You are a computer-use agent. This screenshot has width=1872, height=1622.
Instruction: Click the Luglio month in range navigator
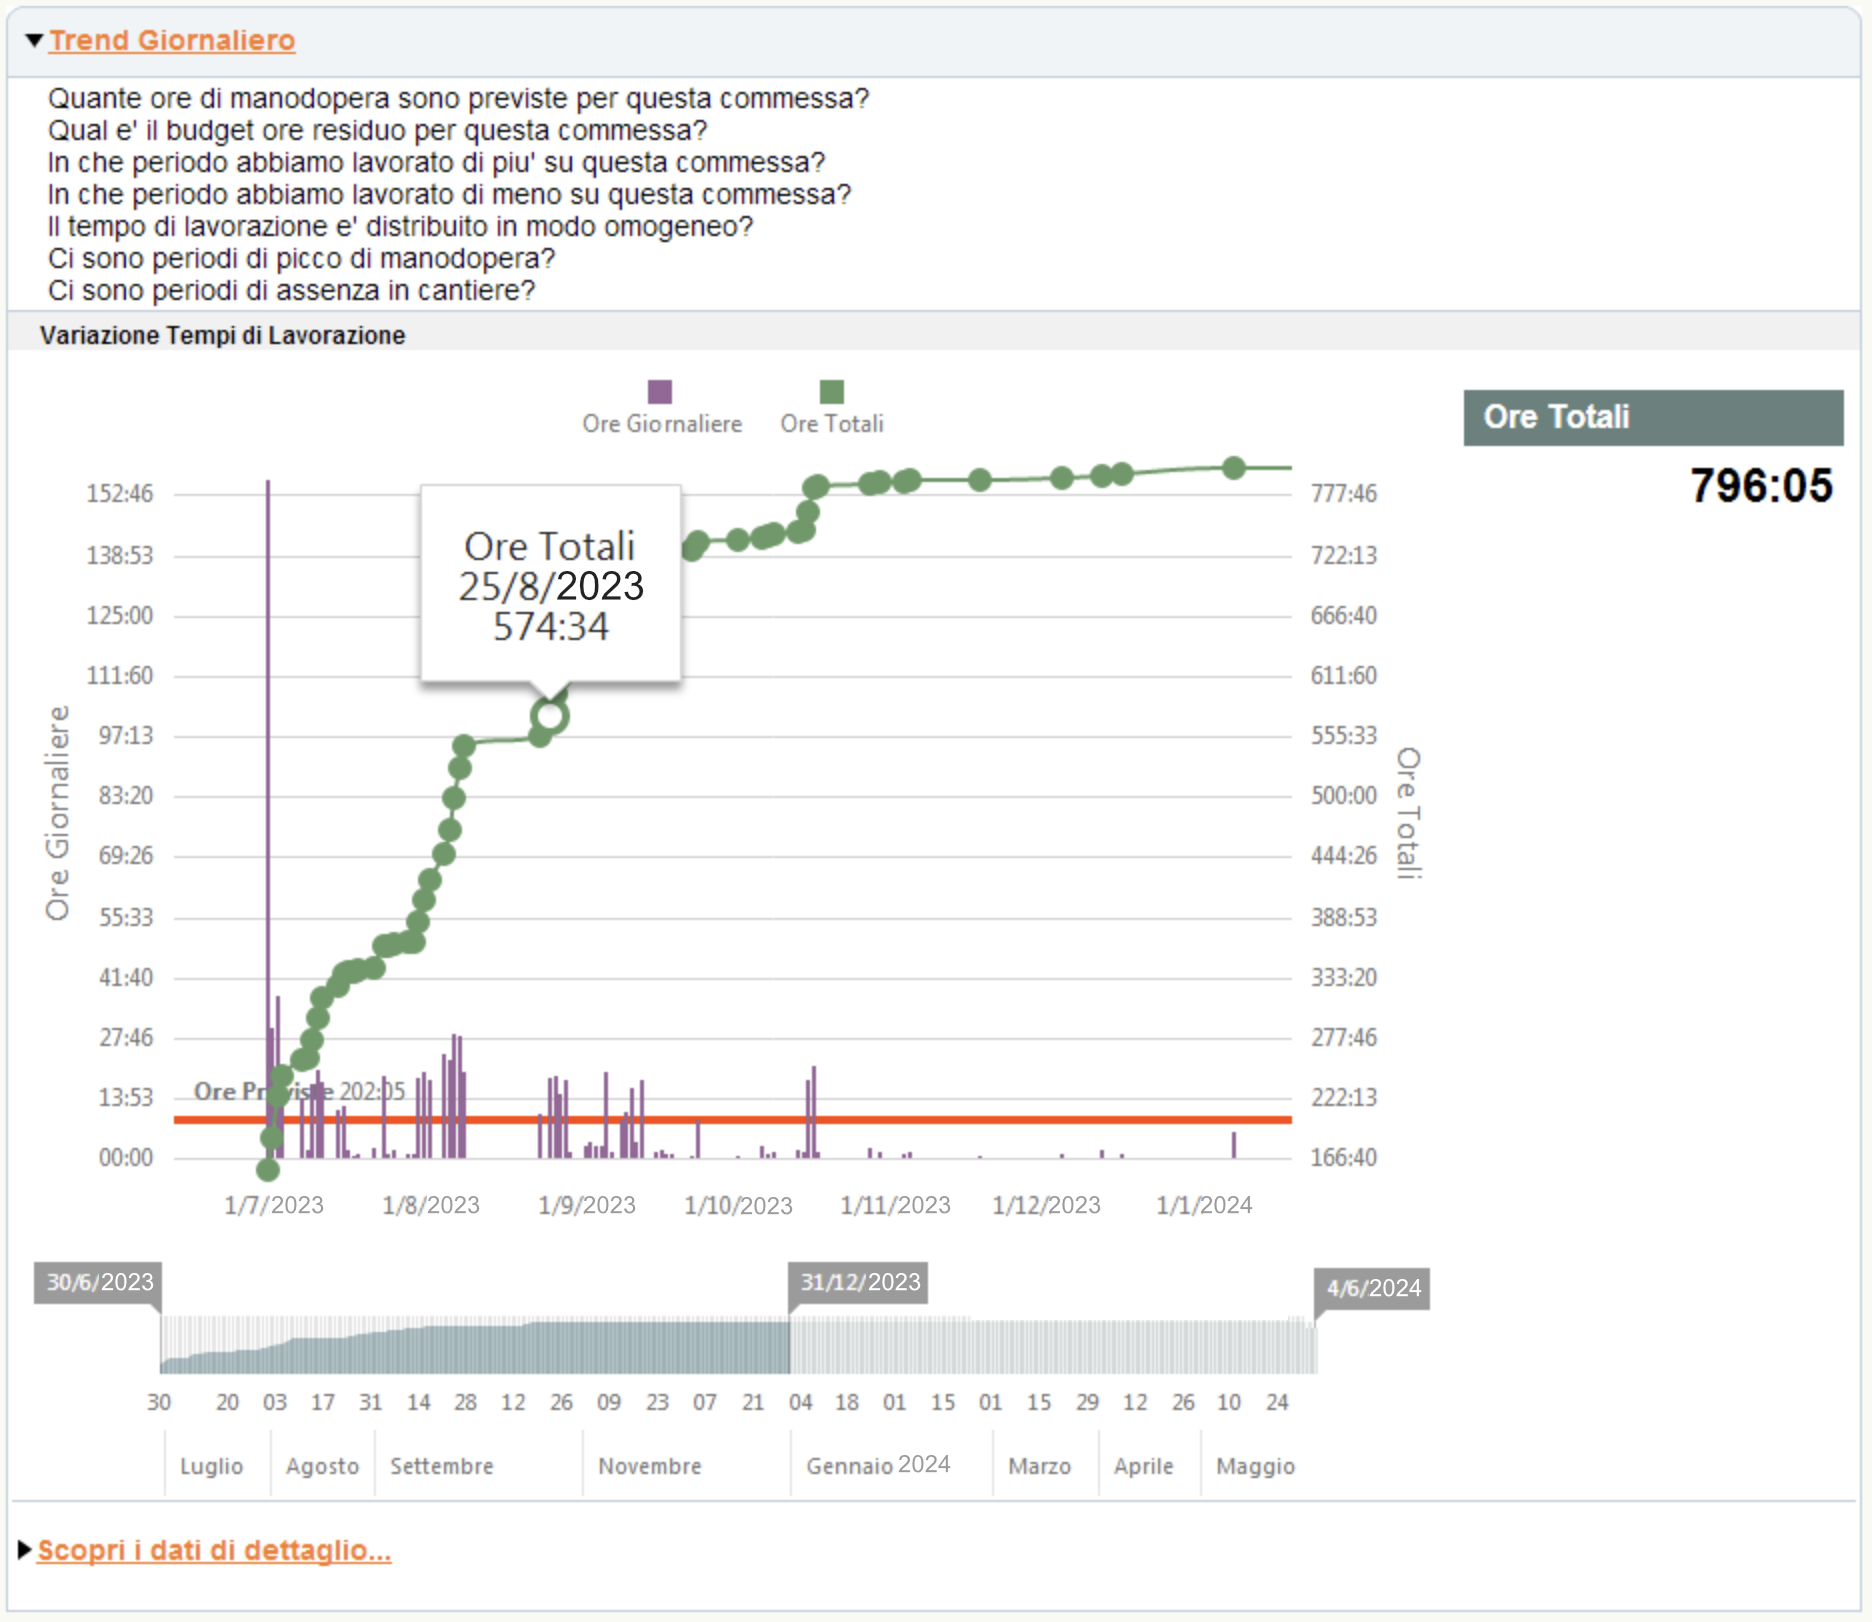(x=212, y=1466)
